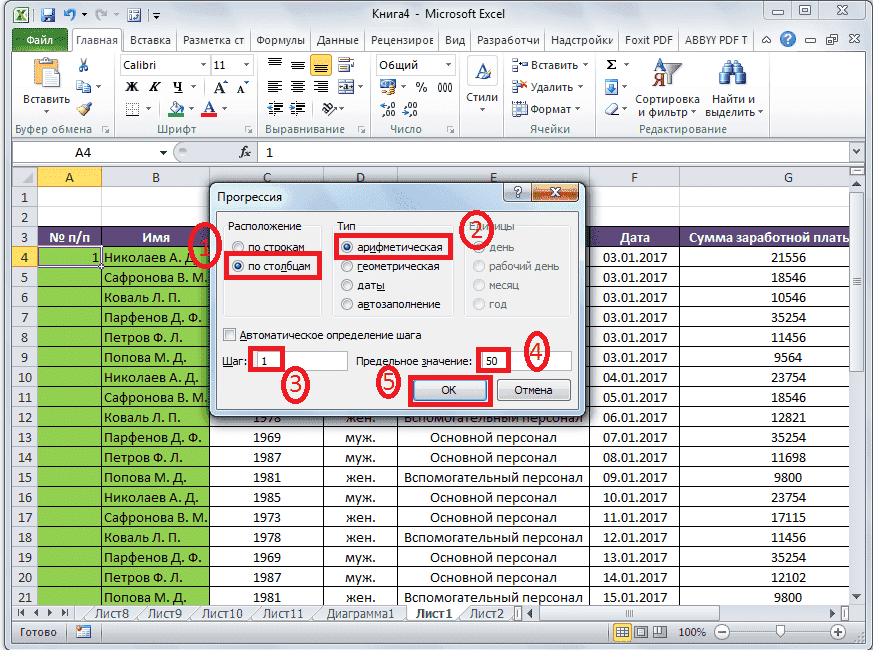
Task: Enable Автоматическое определение шага checkbox
Action: coord(230,334)
